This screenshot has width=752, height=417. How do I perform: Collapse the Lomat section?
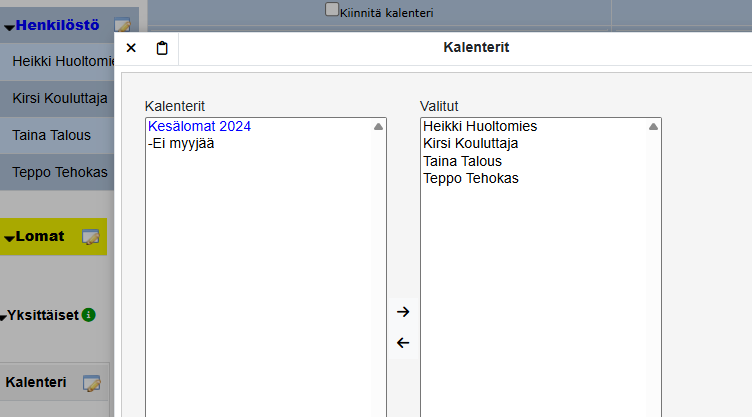[x=9, y=238]
